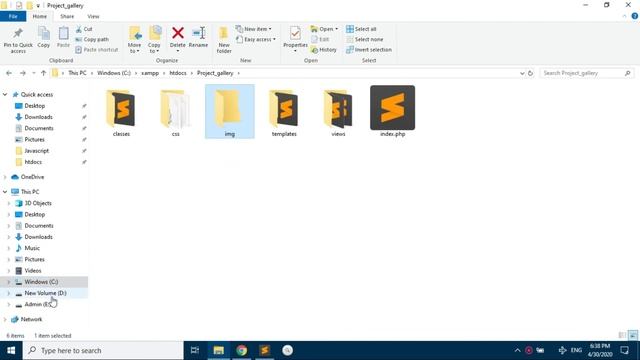
Task: Collapse This PC tree node
Action: click(5, 191)
